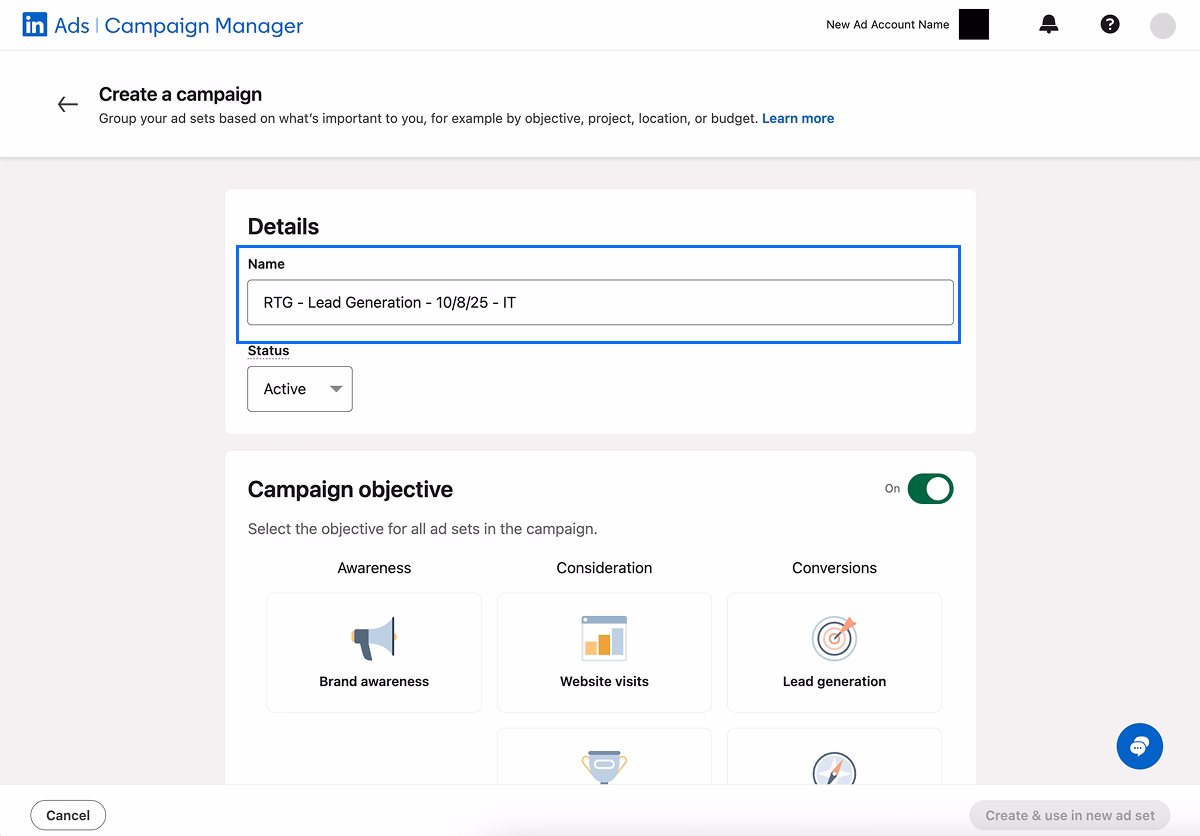Click Create & use in new ad set
This screenshot has height=836, width=1200.
(1070, 815)
